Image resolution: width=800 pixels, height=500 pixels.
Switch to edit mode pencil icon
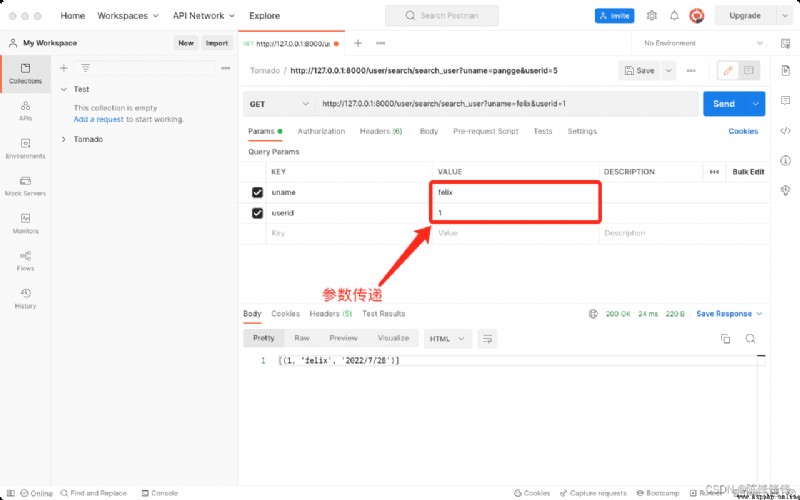point(728,71)
